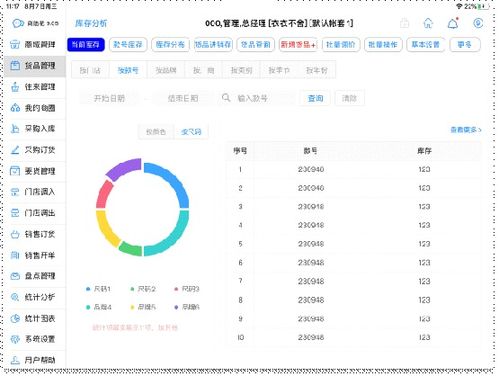The image size is (499, 376).
Task: Open 销售订货 basket icon in sidebar
Action: [15, 234]
